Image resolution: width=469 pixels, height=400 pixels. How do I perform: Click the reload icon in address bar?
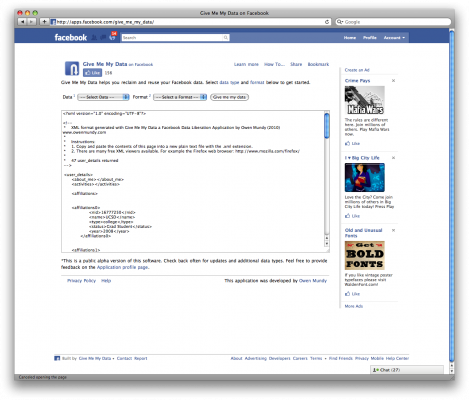[327, 22]
